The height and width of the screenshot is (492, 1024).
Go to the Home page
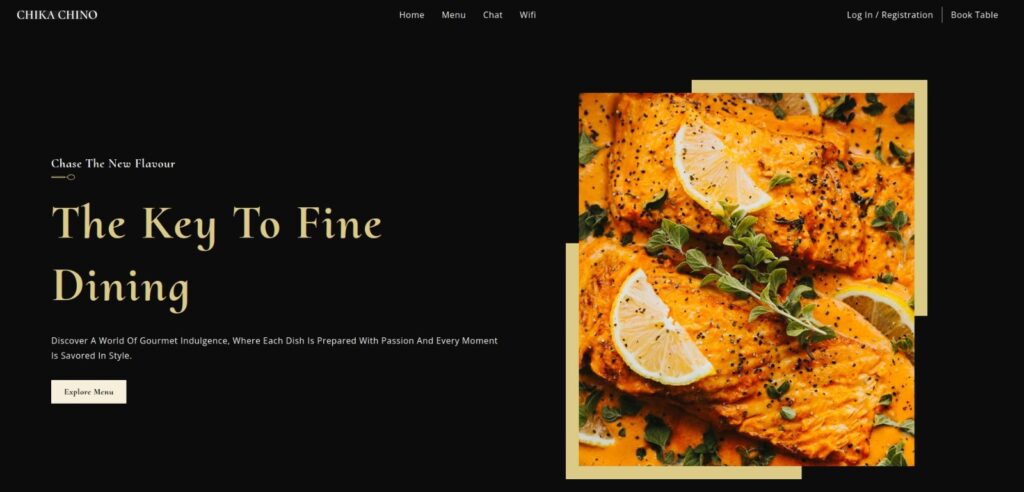411,15
